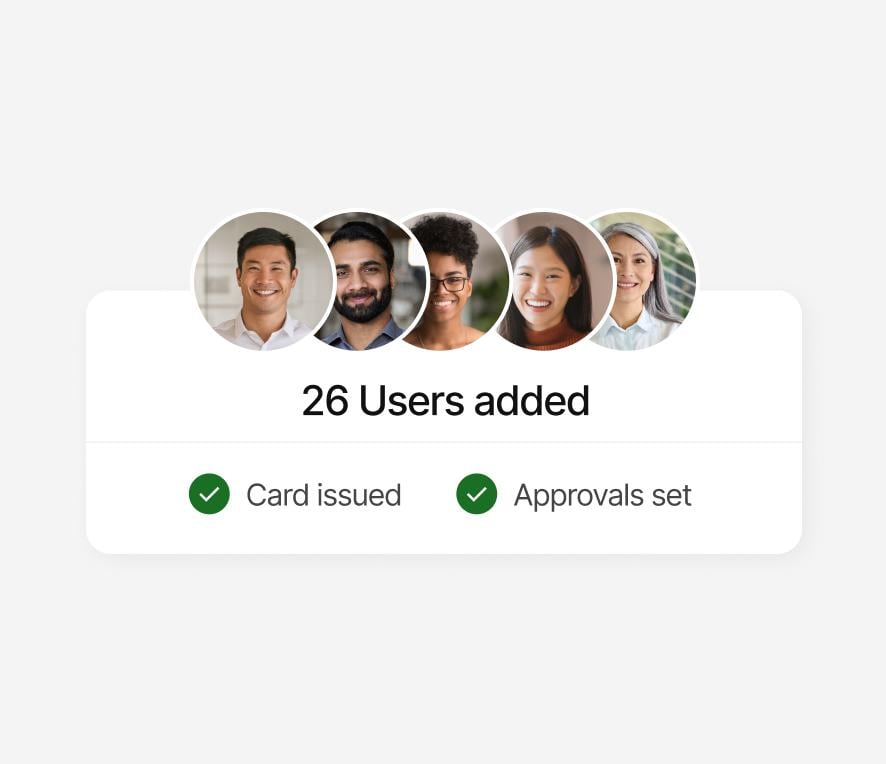Click the word "added" in the heading

pyautogui.click(x=532, y=401)
